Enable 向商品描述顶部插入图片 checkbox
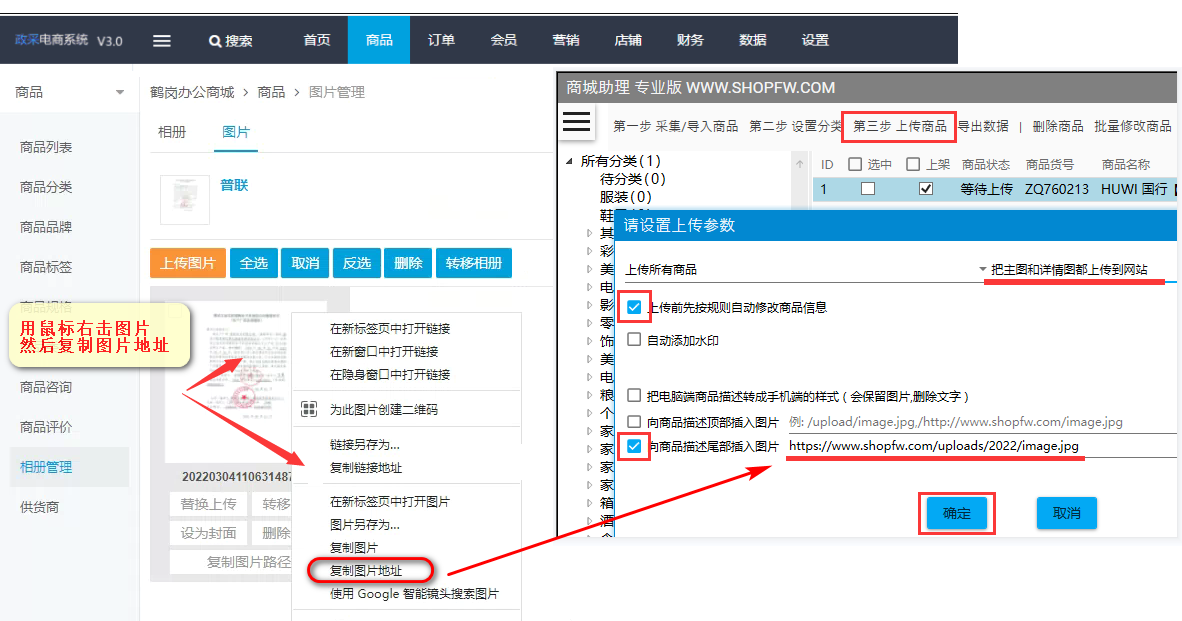 click(634, 422)
